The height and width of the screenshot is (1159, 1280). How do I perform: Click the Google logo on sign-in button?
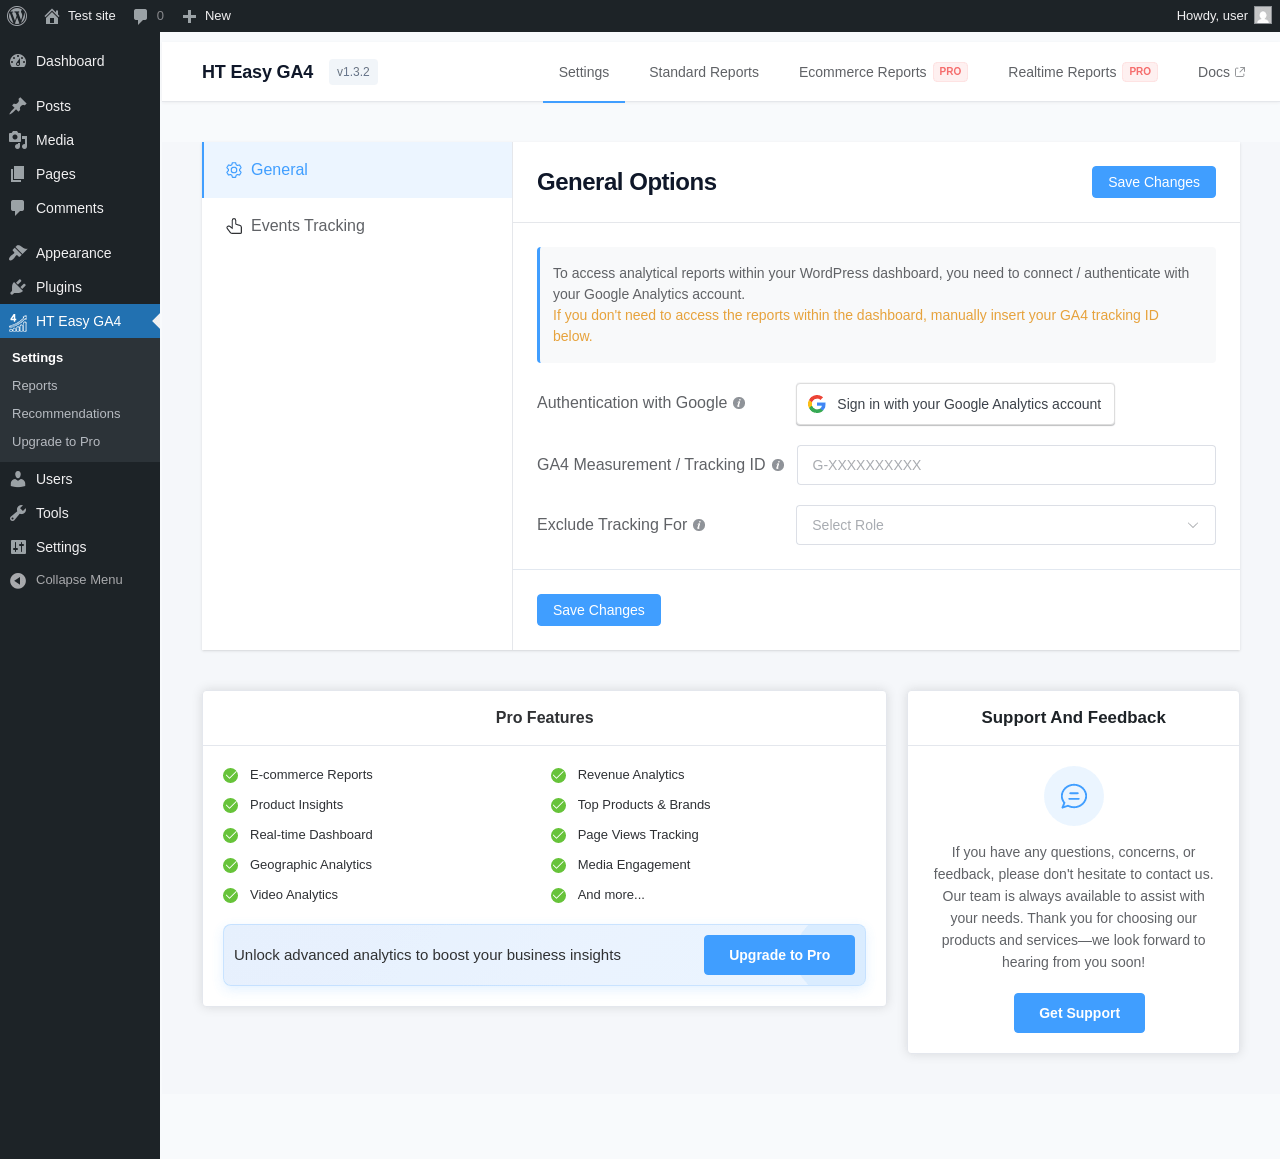pyautogui.click(x=817, y=404)
